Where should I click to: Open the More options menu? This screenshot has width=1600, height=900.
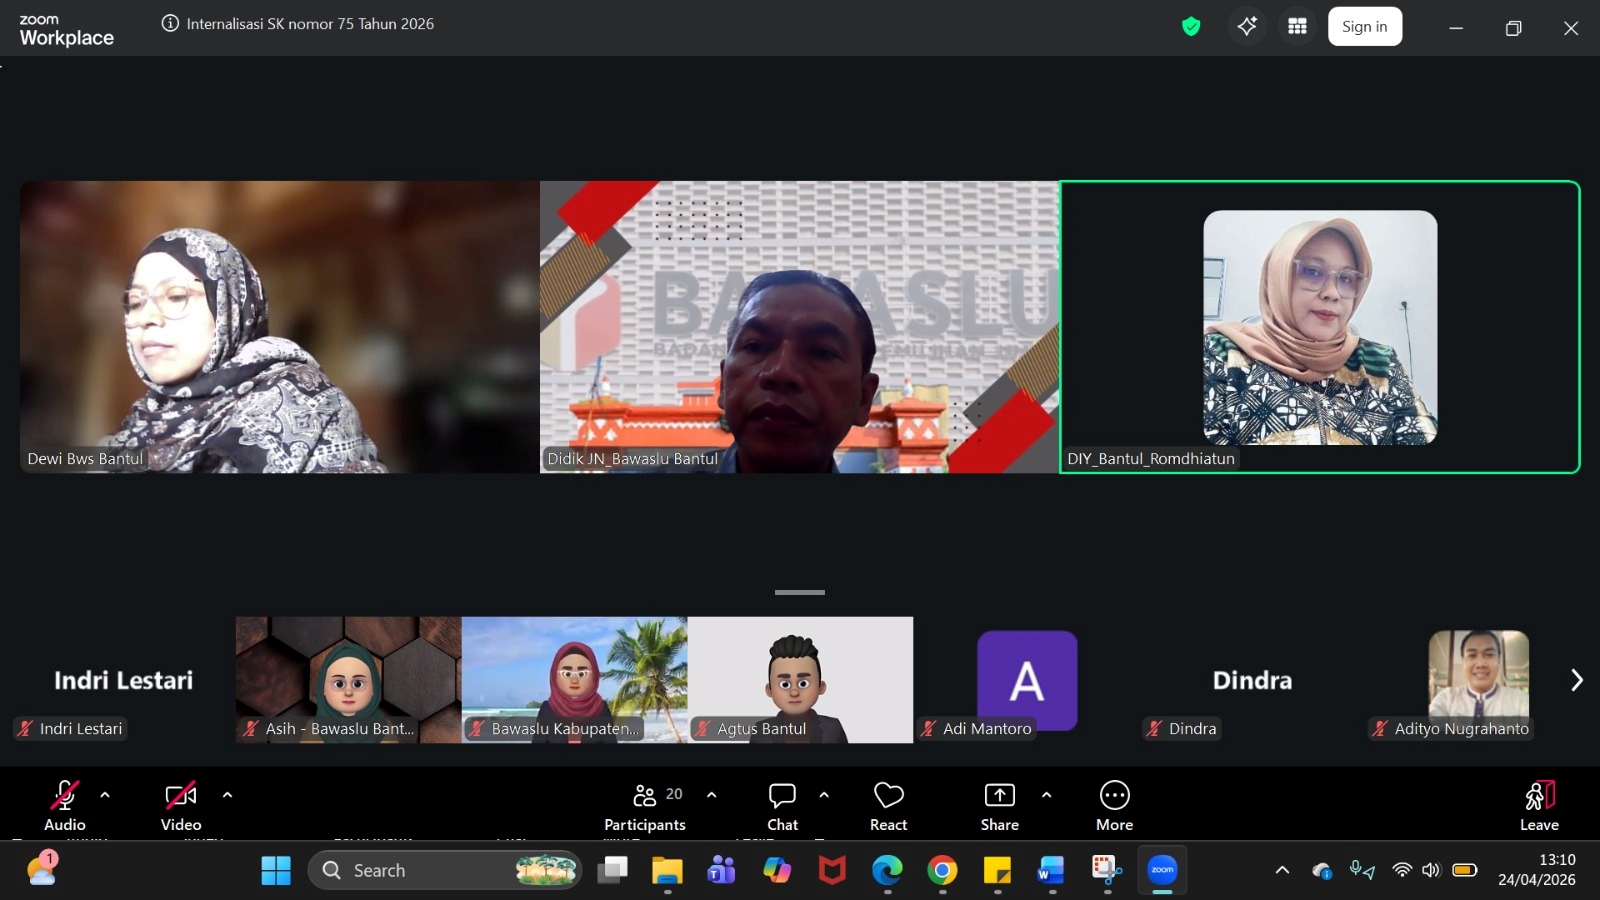1114,805
